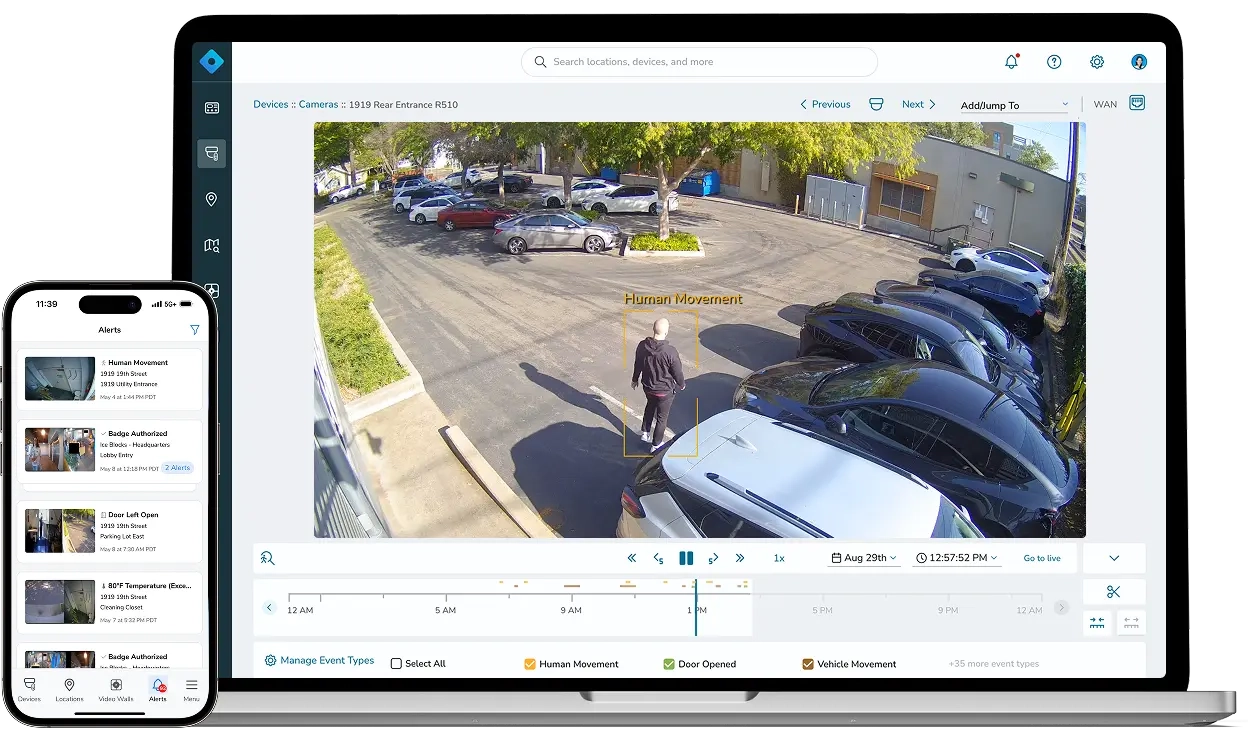
Task: Click the fast forward double-arrow icon
Action: pos(740,558)
